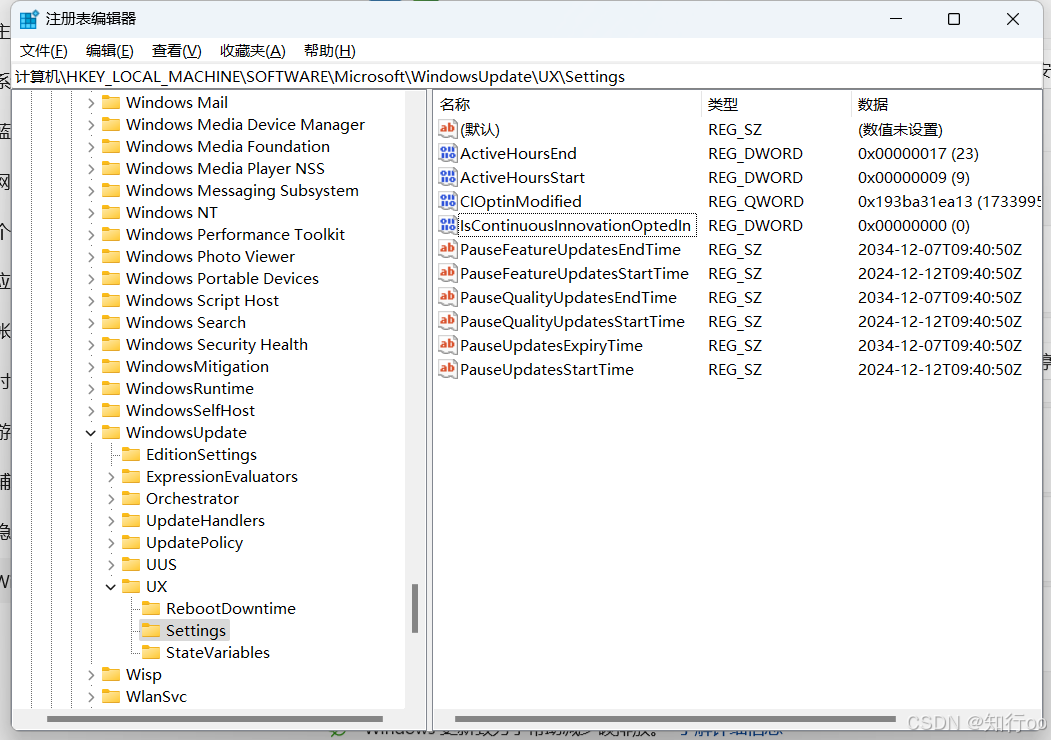This screenshot has height=740, width=1051.
Task: Click the Wisp folder icon
Action: (111, 674)
